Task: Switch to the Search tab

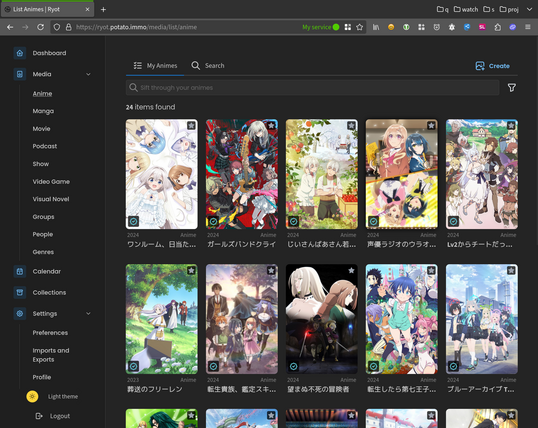Action: pyautogui.click(x=208, y=66)
